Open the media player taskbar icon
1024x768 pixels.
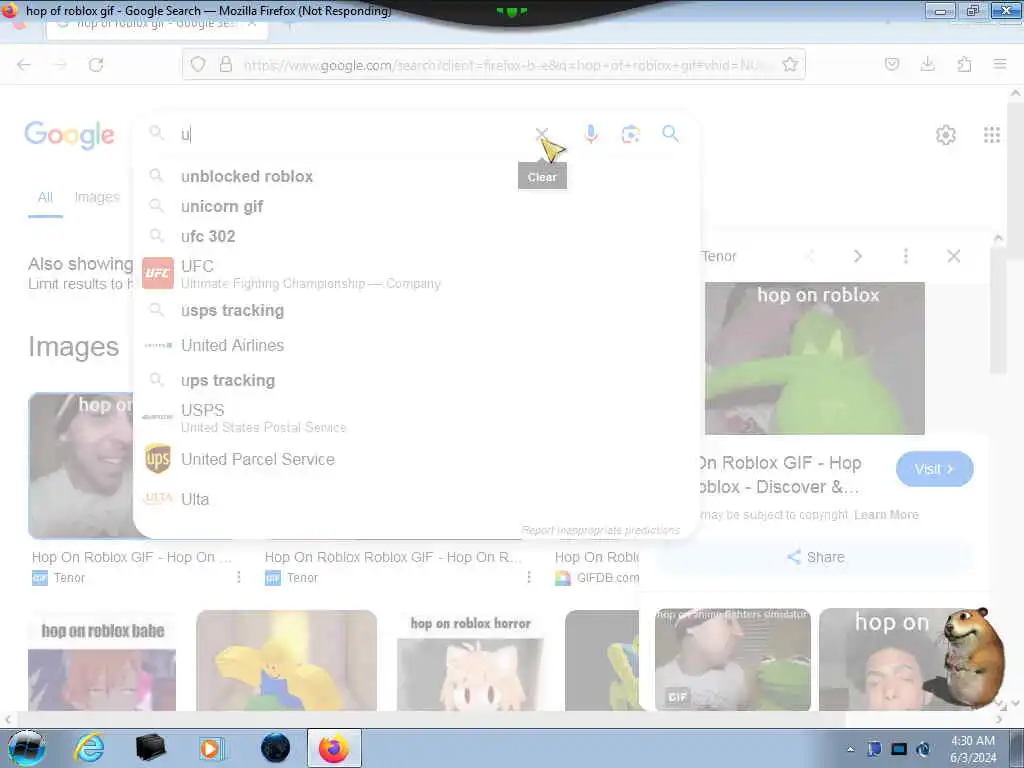point(210,748)
